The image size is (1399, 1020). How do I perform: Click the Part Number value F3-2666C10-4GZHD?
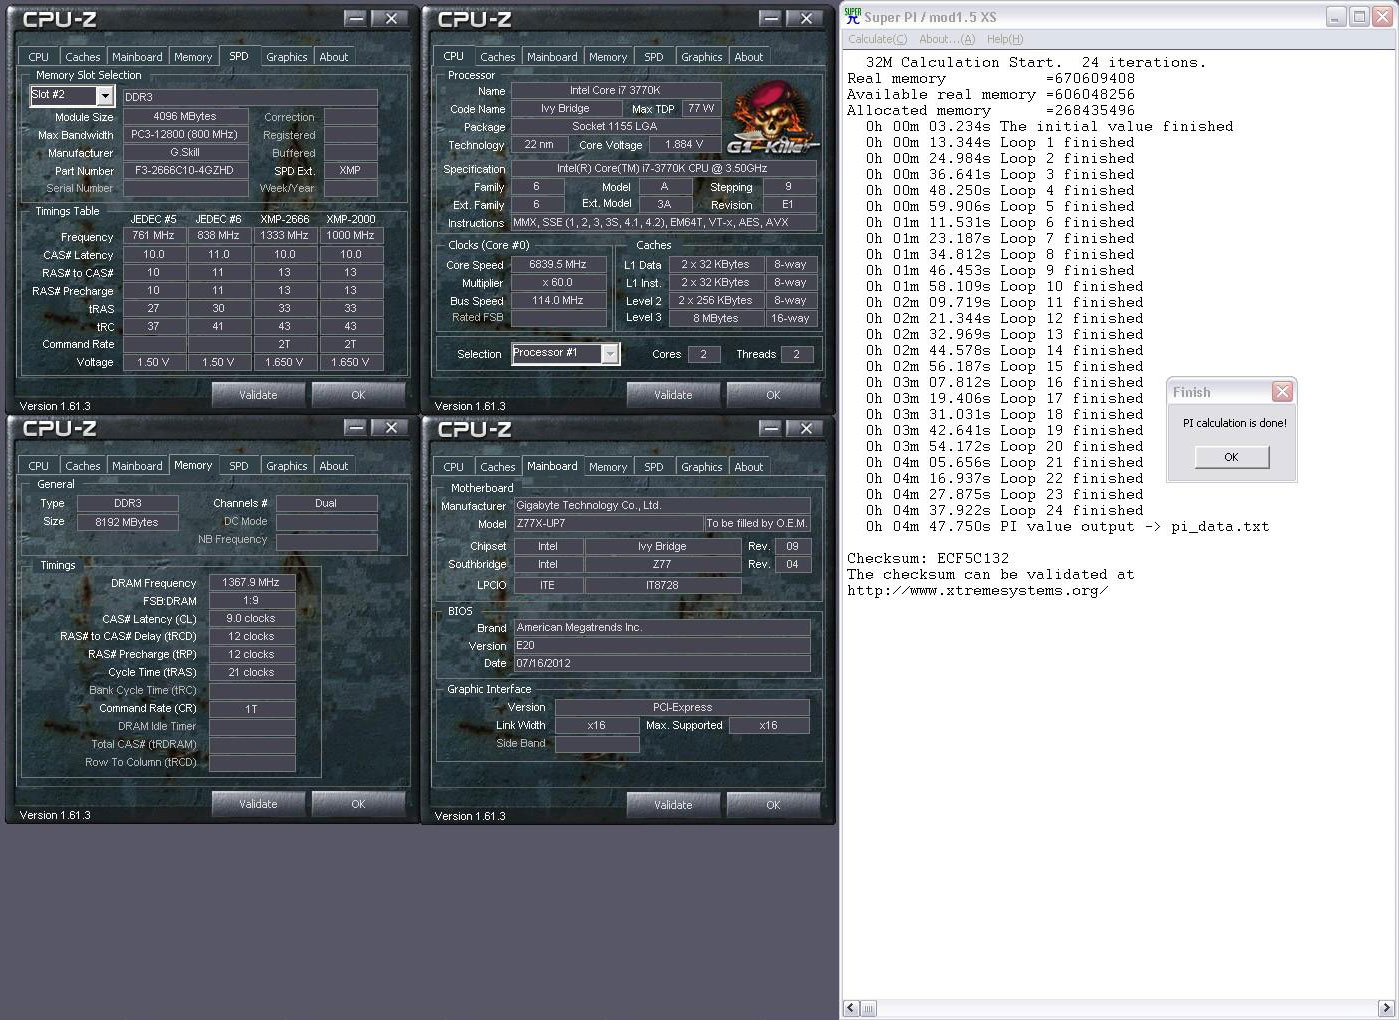coord(186,171)
